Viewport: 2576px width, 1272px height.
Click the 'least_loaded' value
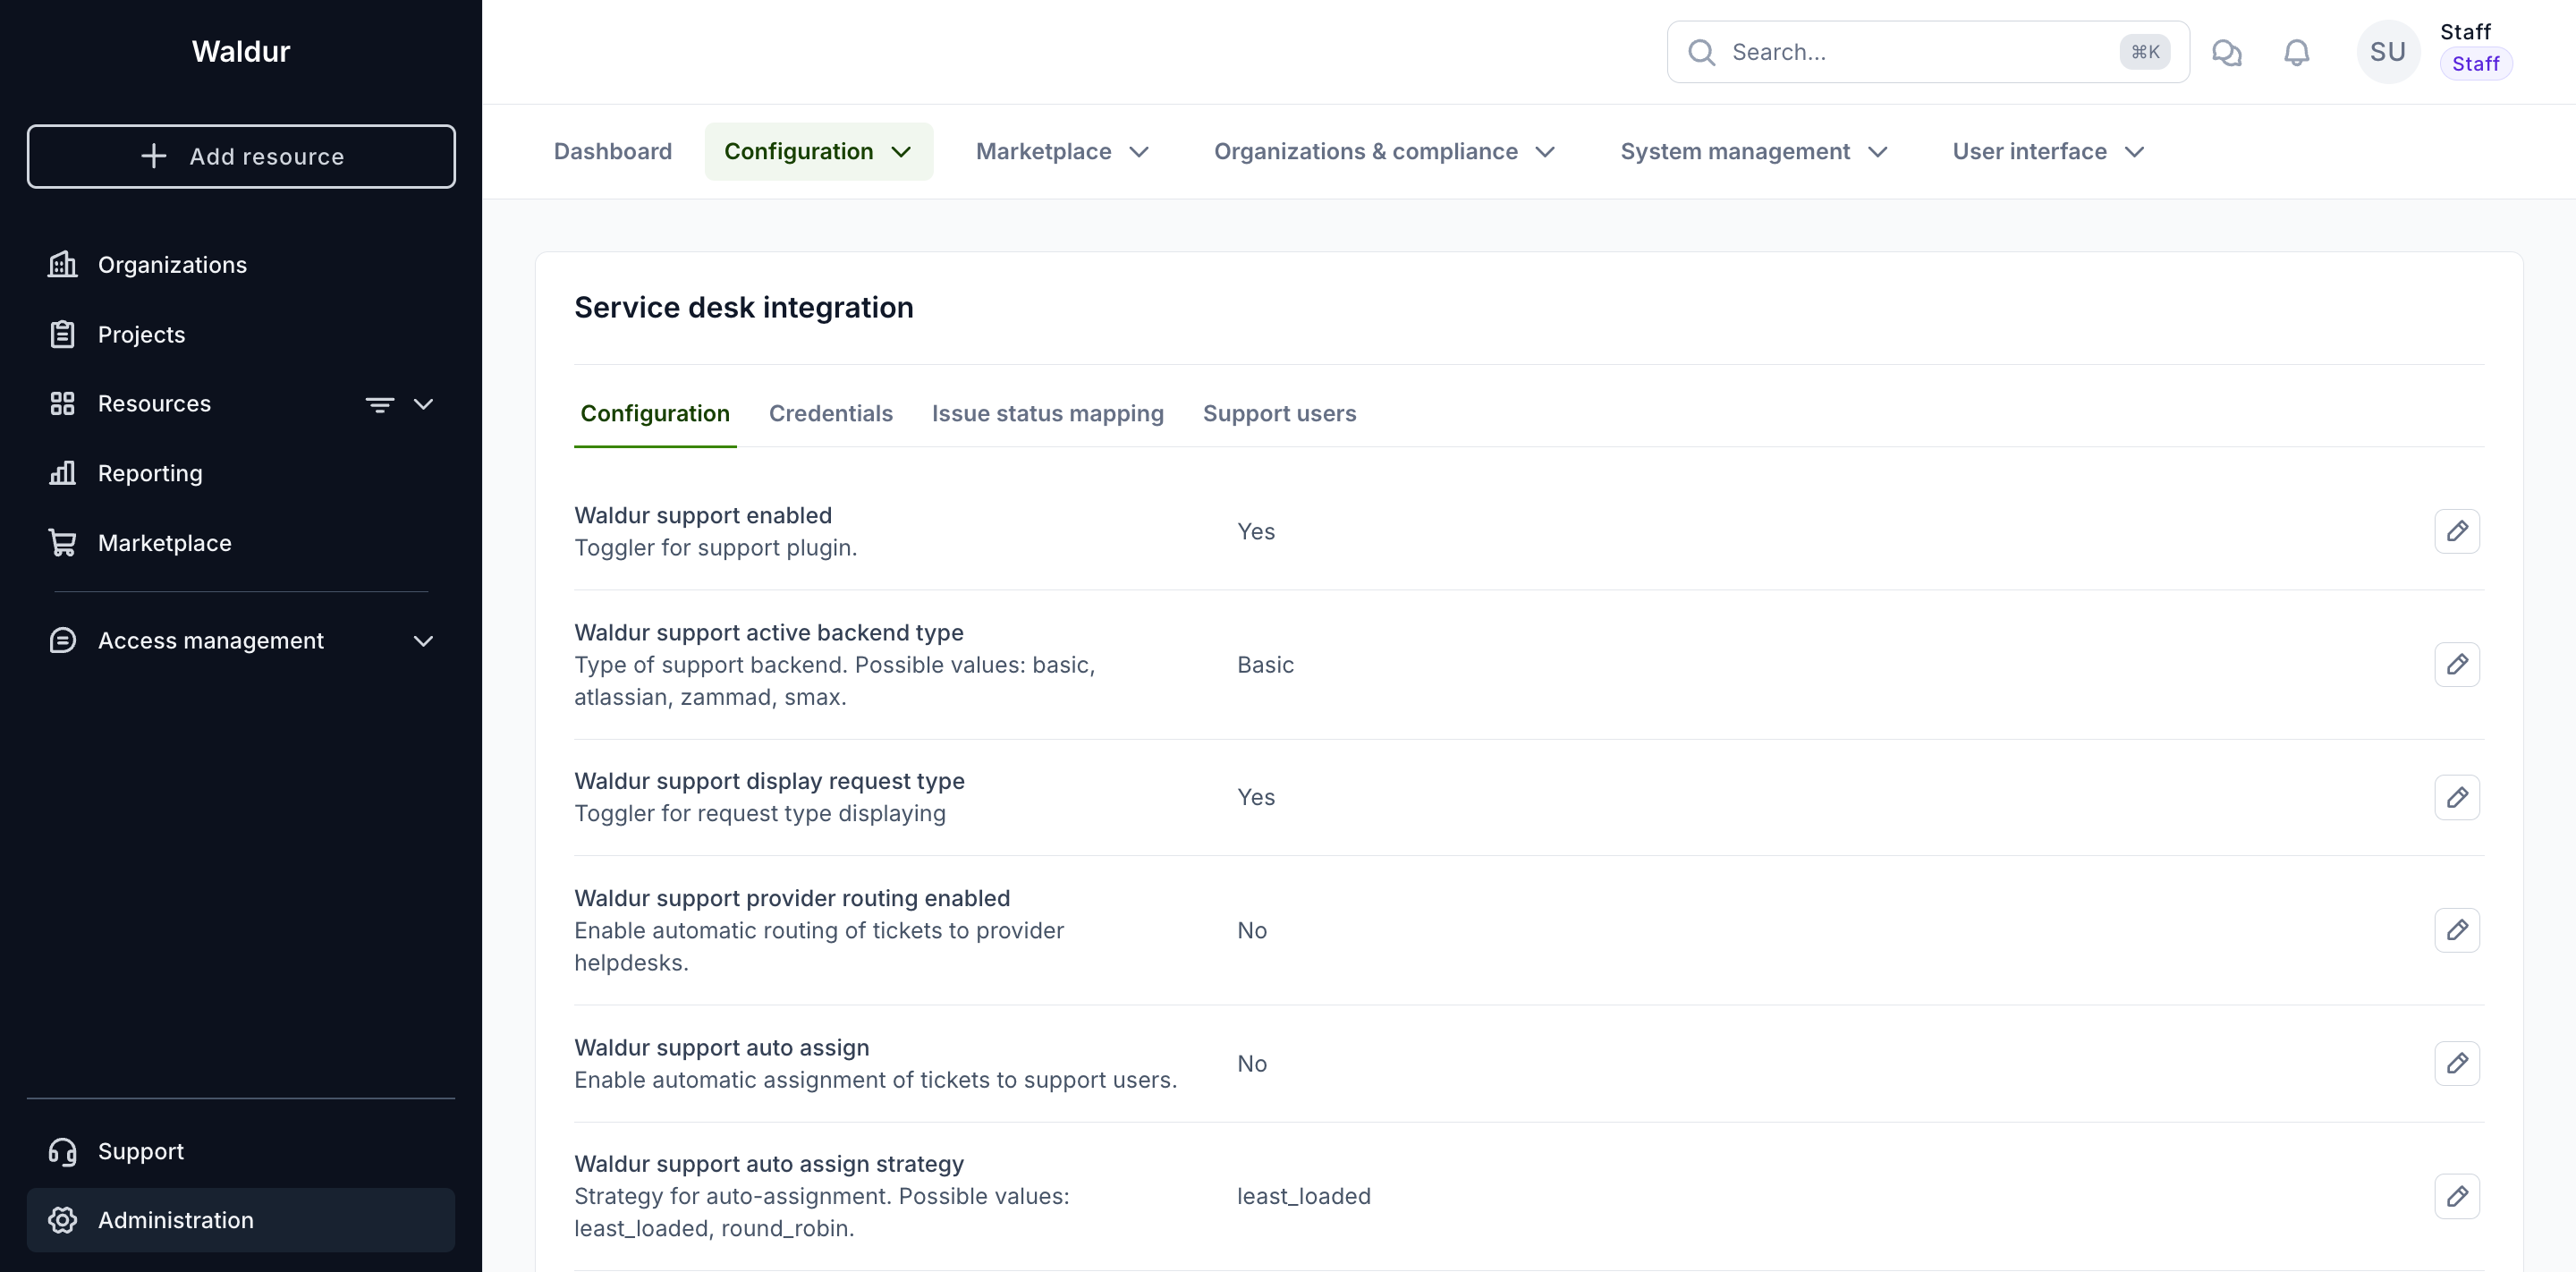[x=1303, y=1196]
